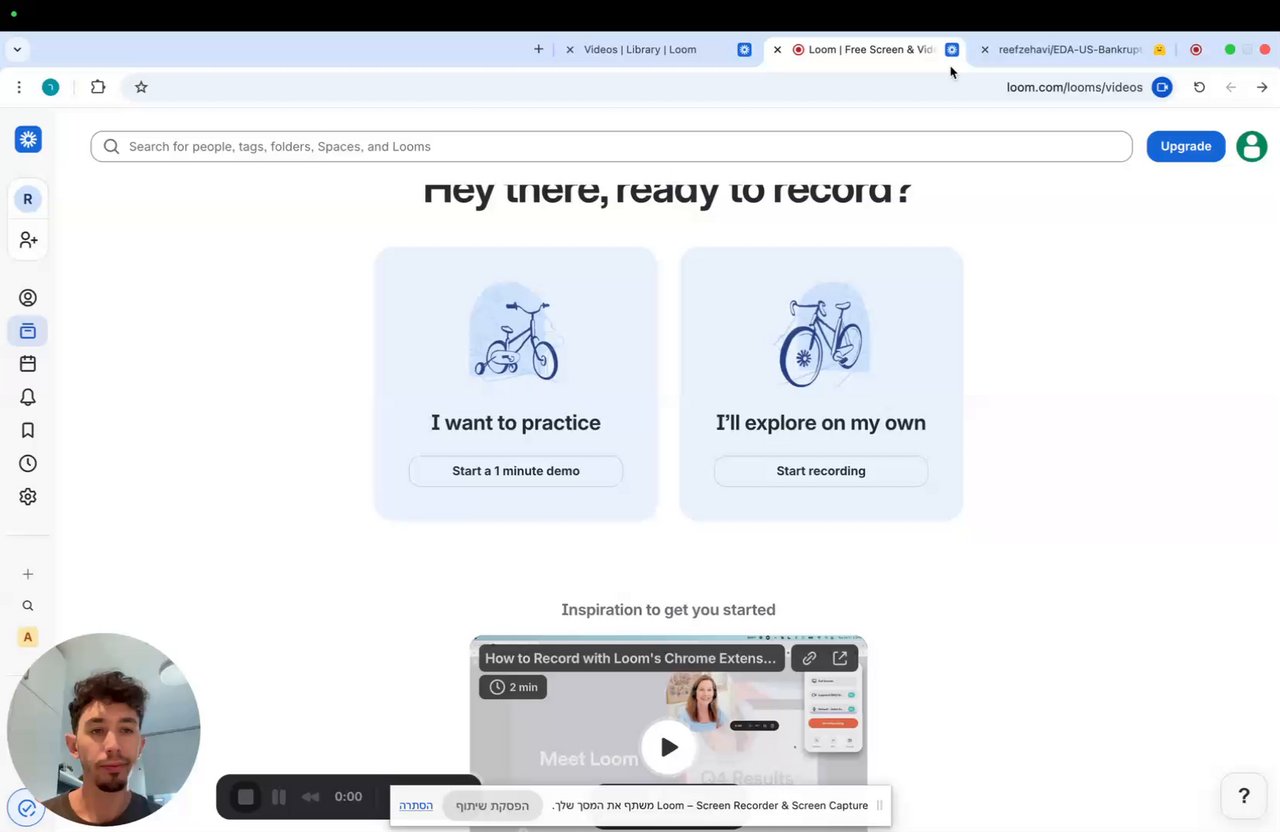
Task: Bookmark this page with the star icon
Action: click(141, 87)
